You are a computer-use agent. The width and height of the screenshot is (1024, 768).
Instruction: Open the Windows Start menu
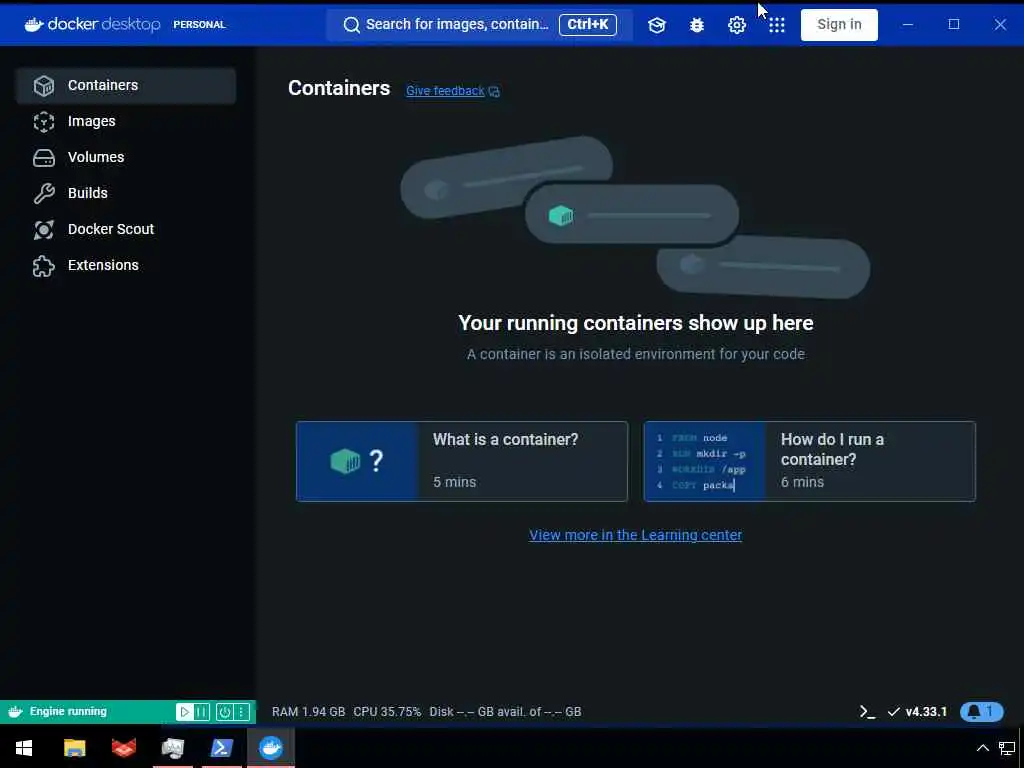click(x=24, y=748)
